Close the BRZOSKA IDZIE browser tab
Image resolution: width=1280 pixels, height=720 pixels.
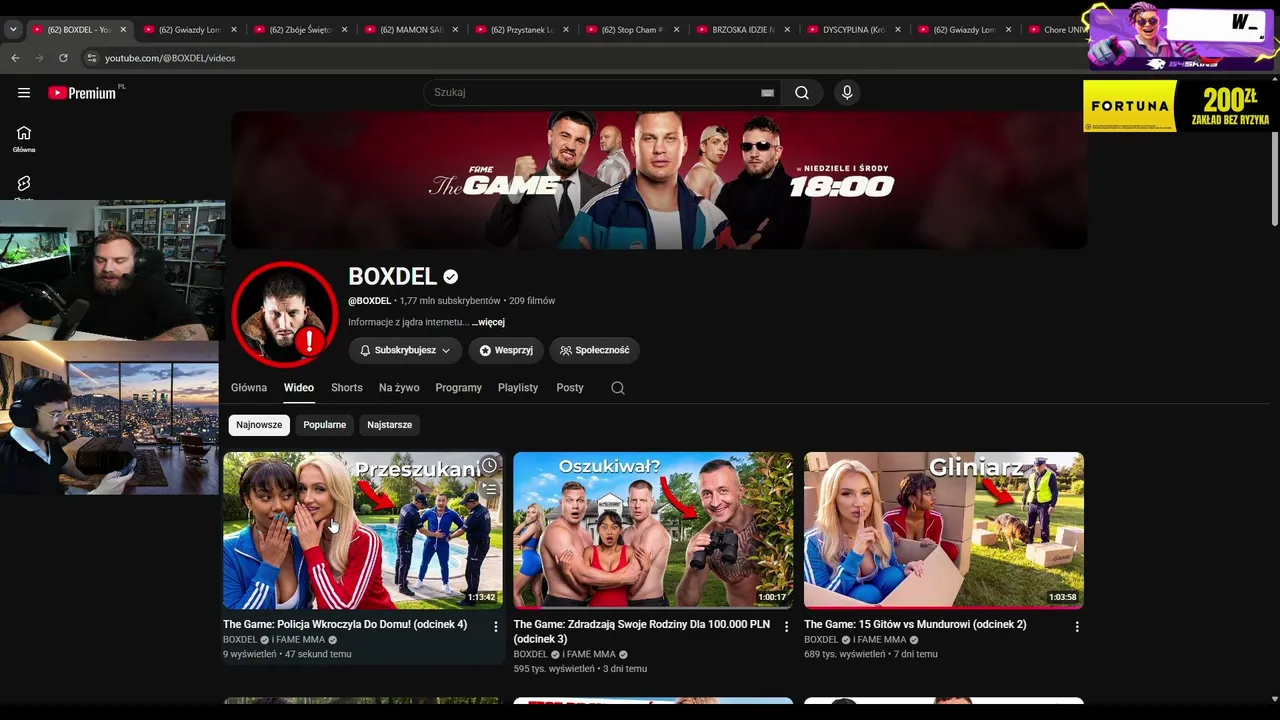pos(787,30)
